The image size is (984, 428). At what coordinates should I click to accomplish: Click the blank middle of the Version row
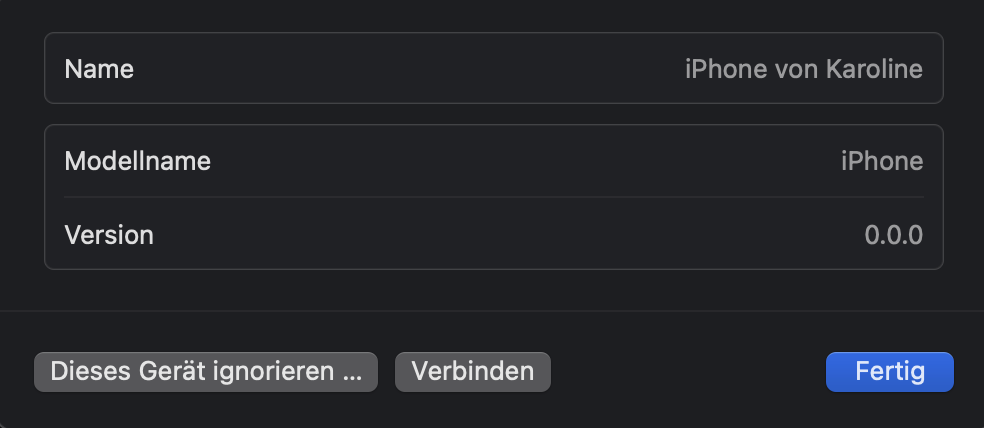pyautogui.click(x=500, y=235)
